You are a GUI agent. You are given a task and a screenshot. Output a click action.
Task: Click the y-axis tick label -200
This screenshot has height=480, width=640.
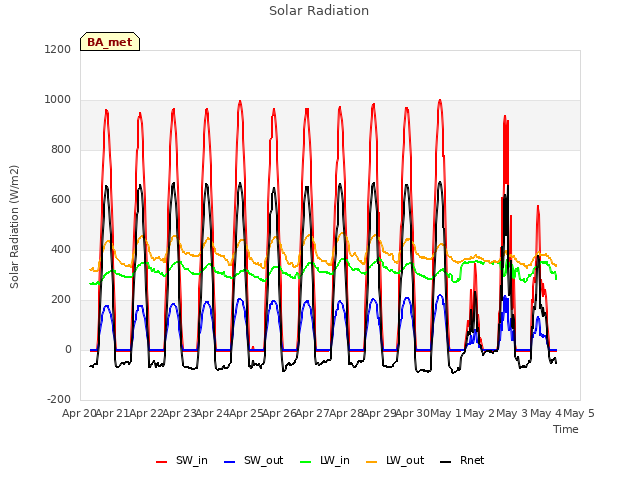pyautogui.click(x=59, y=400)
